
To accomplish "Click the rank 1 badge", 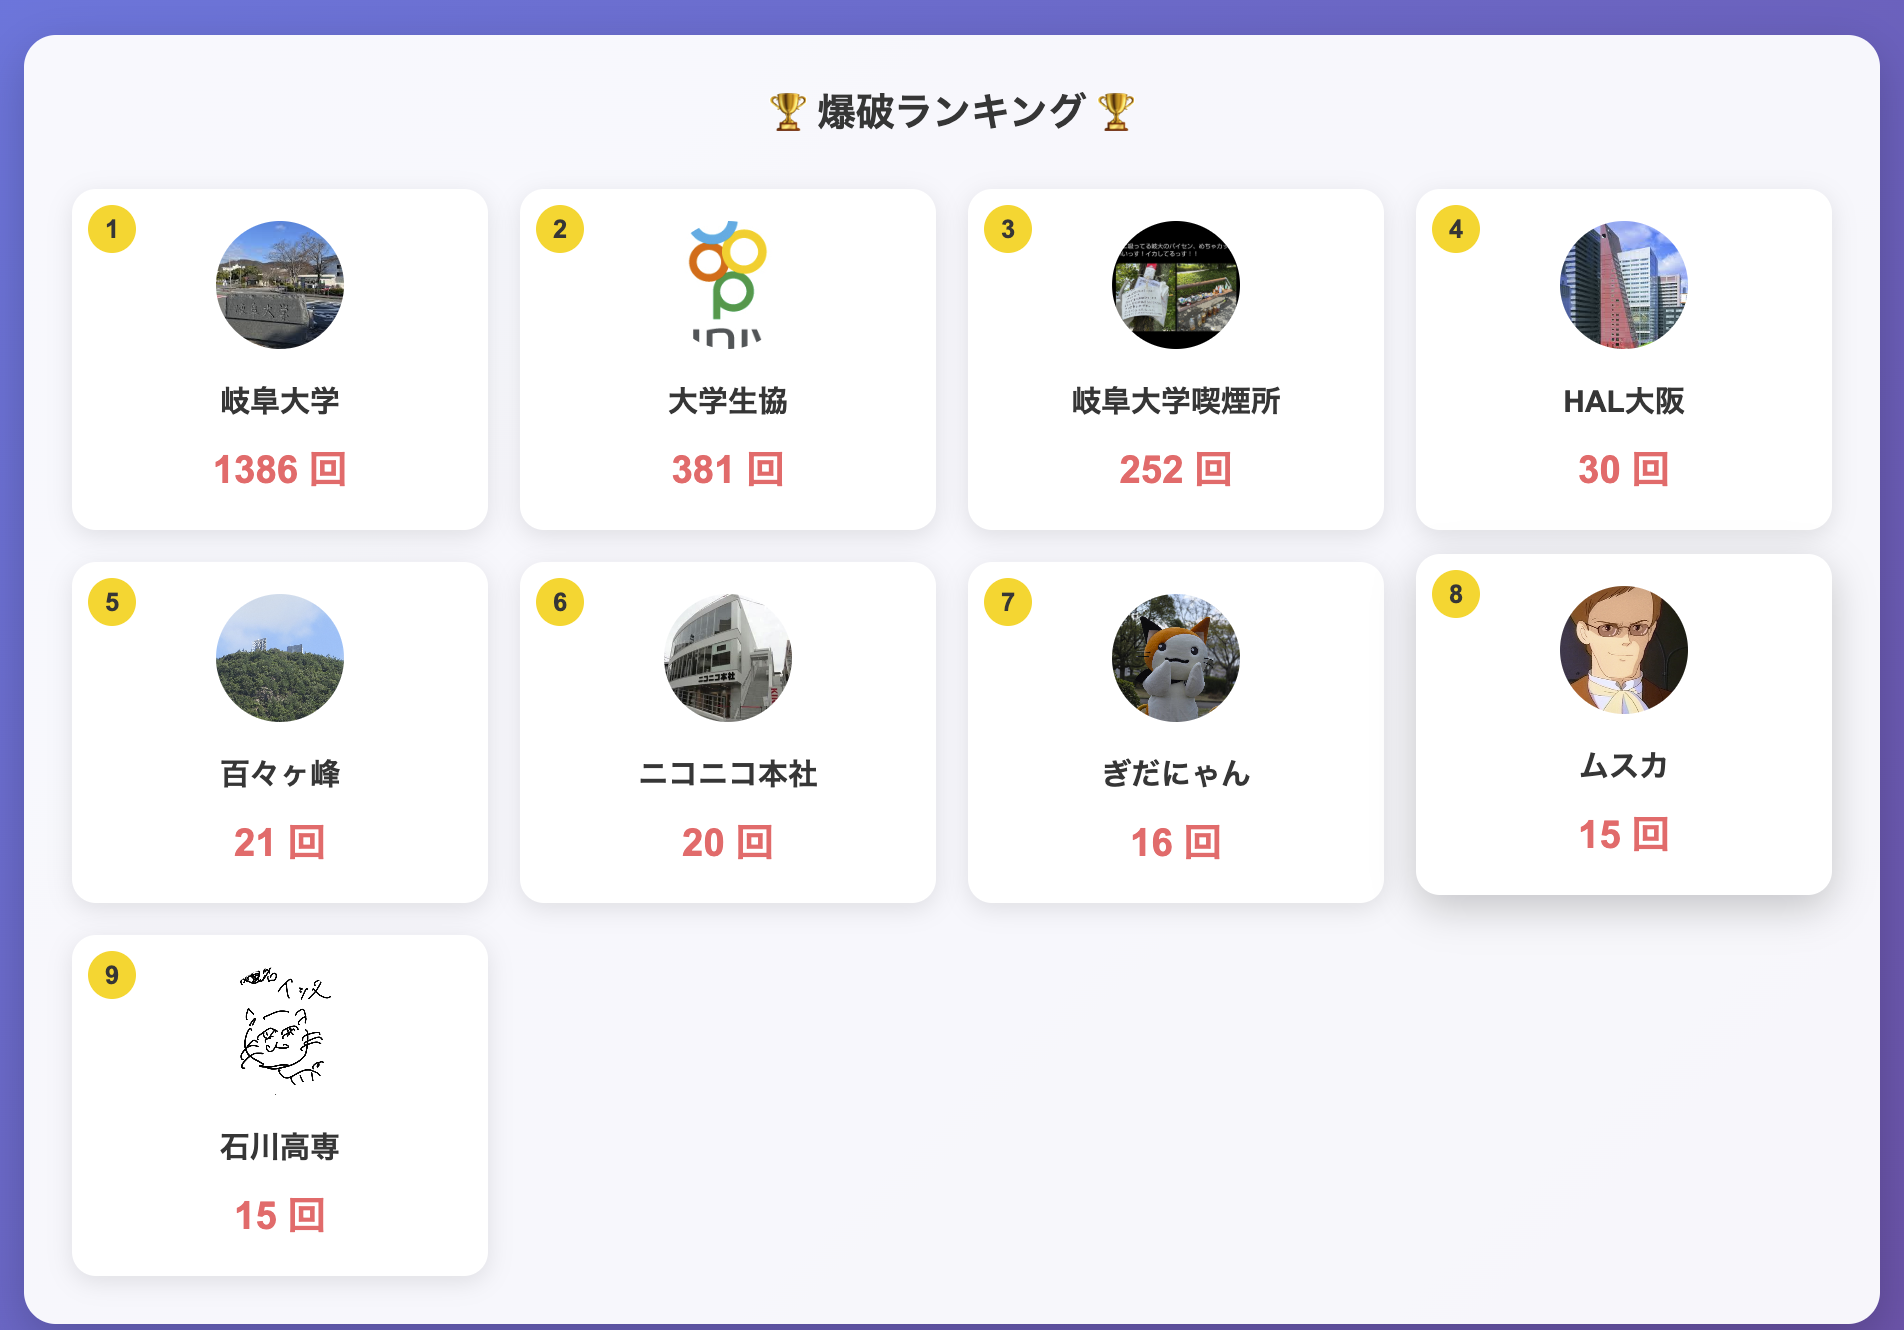I will point(111,229).
